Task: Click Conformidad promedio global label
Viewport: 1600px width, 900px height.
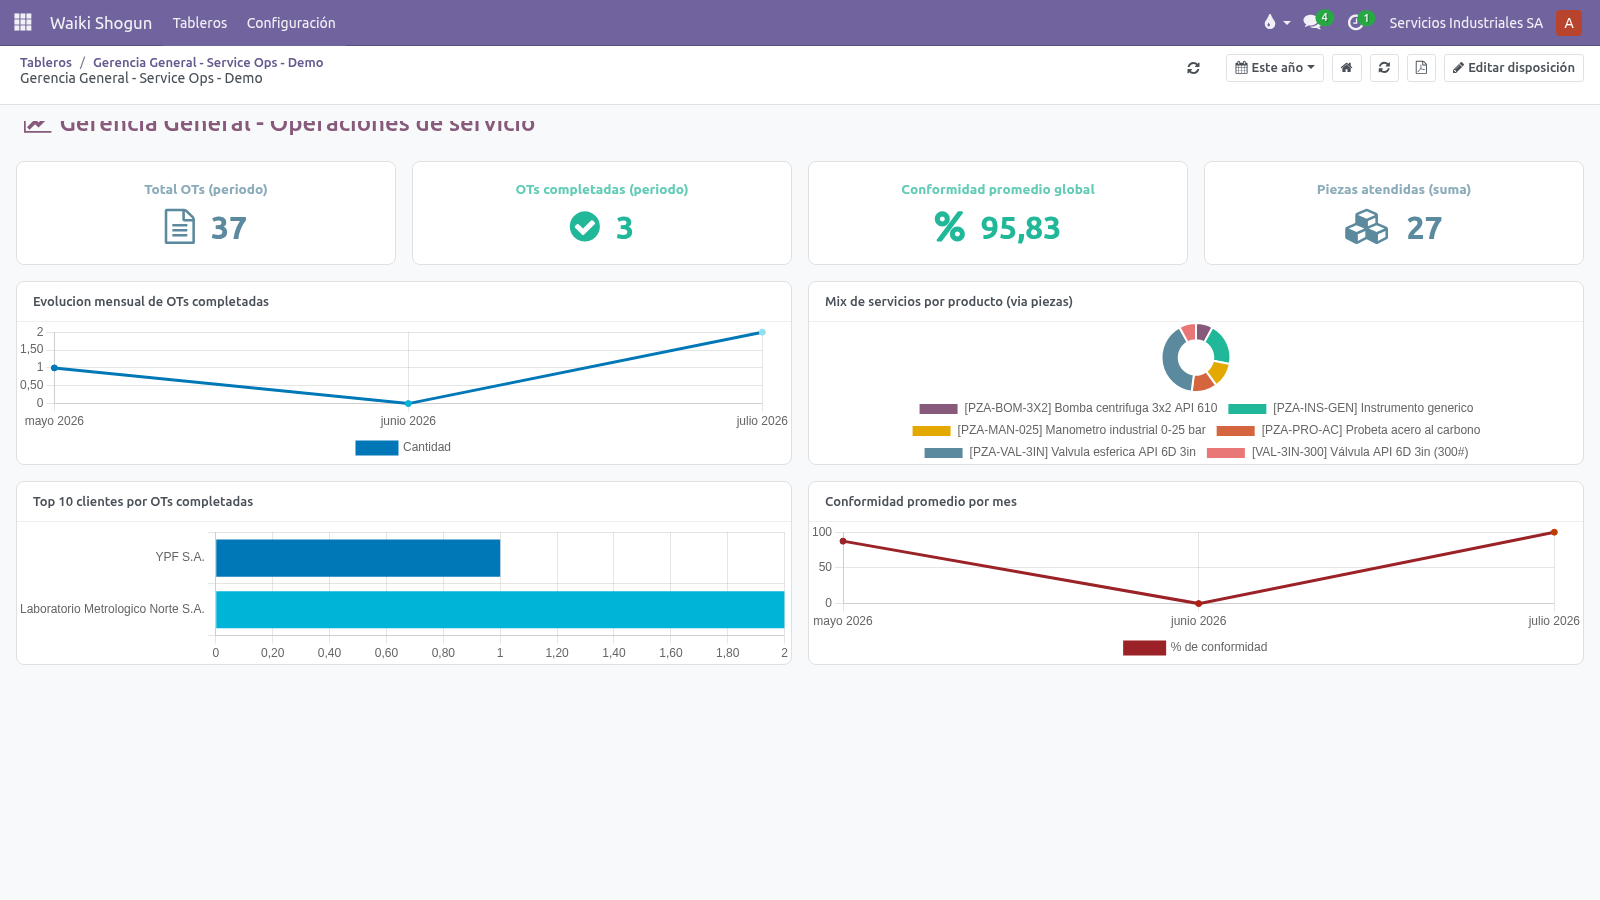Action: click(998, 189)
